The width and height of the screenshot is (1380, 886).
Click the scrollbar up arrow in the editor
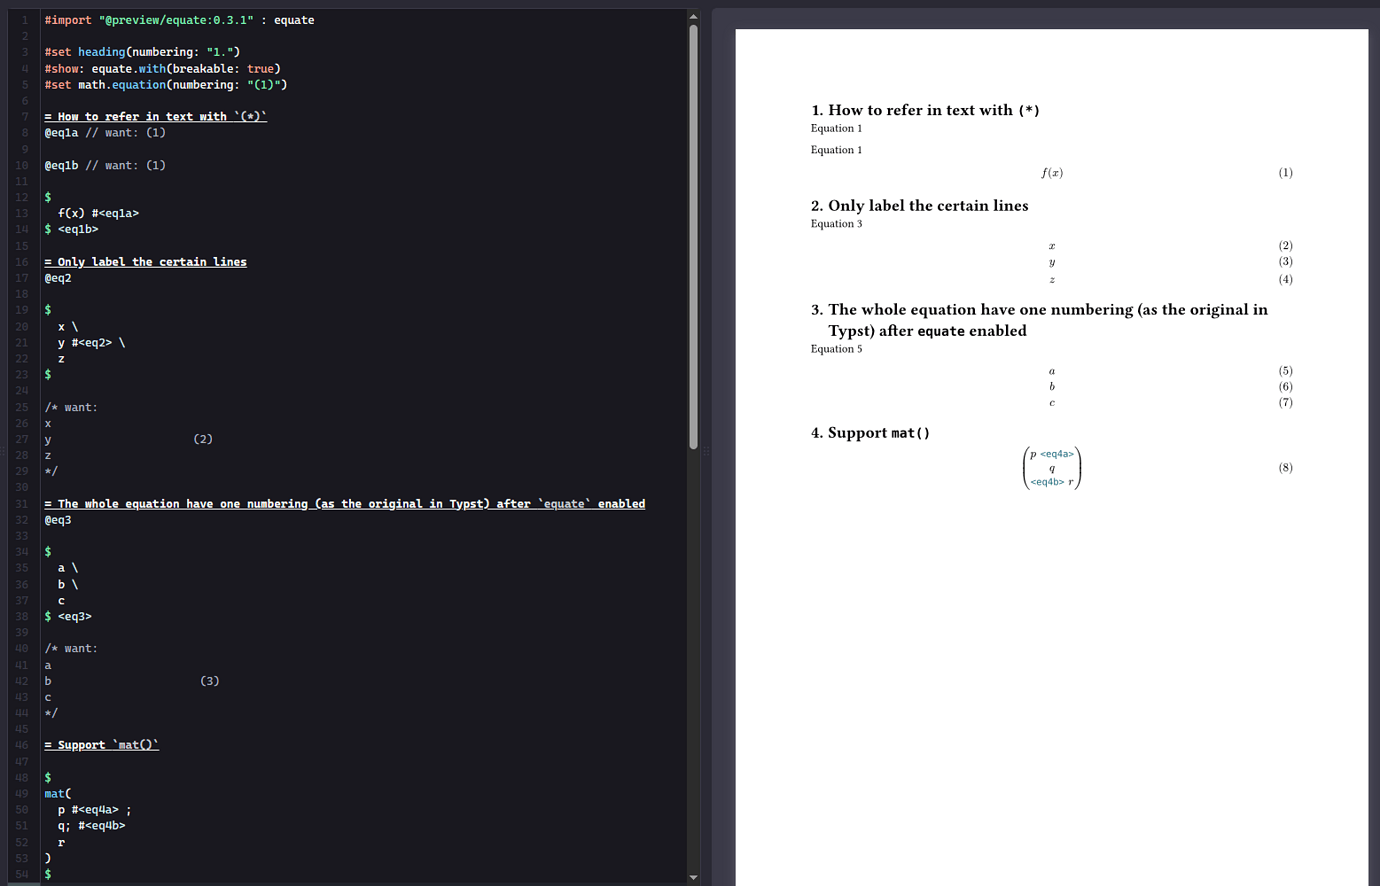693,15
